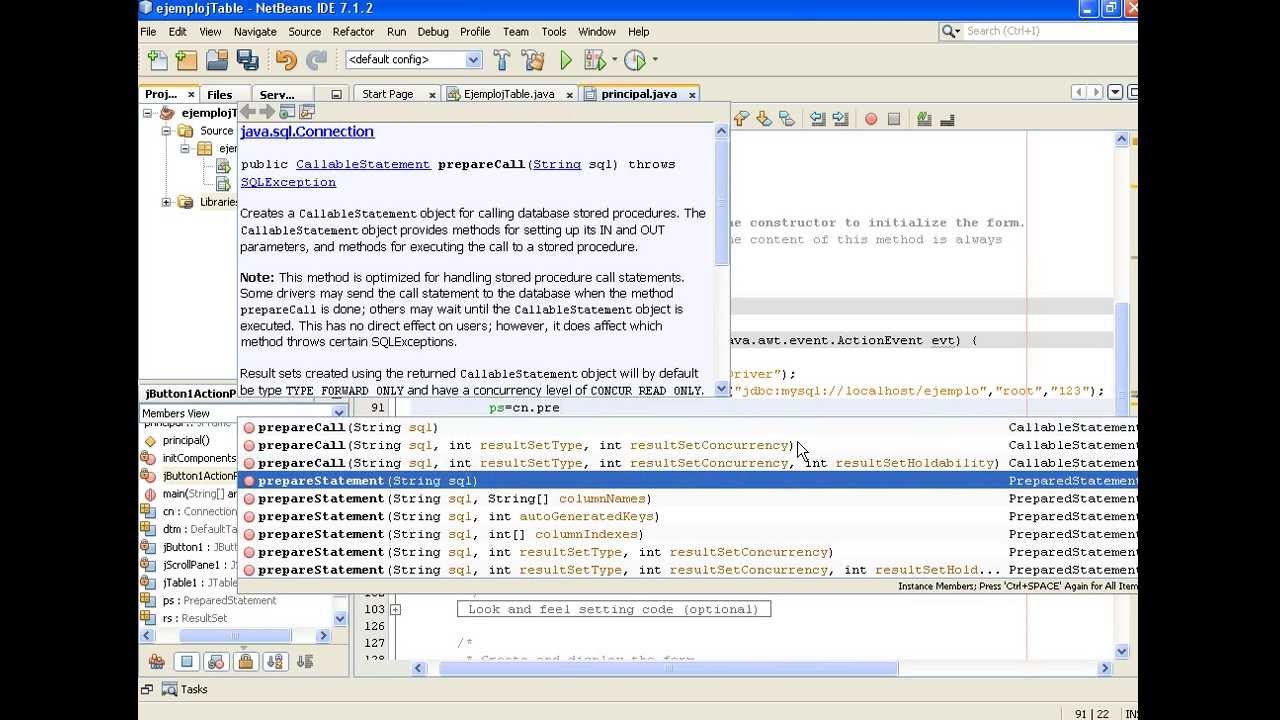Click Next Bookmark editor icon

(764, 119)
